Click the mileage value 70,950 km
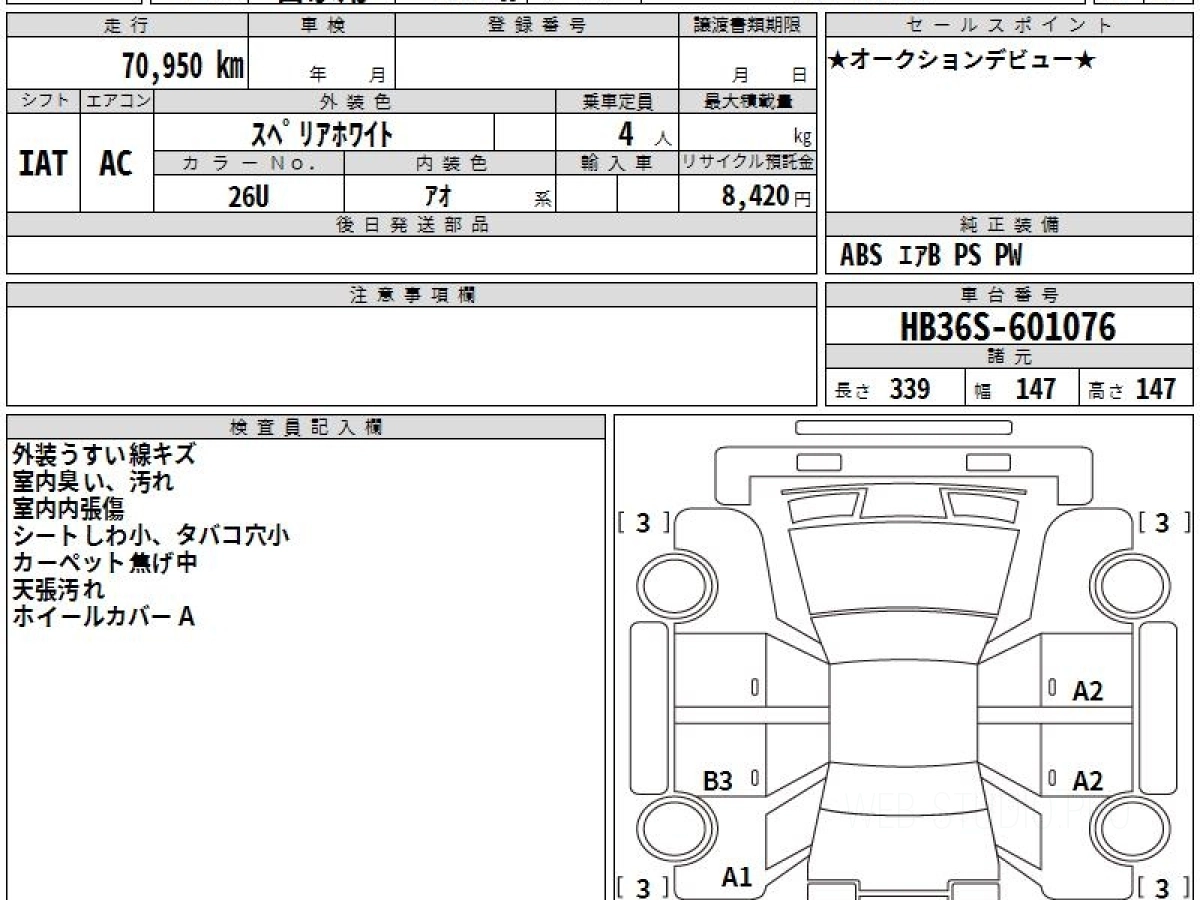Viewport: 1200px width, 900px height. [182, 67]
